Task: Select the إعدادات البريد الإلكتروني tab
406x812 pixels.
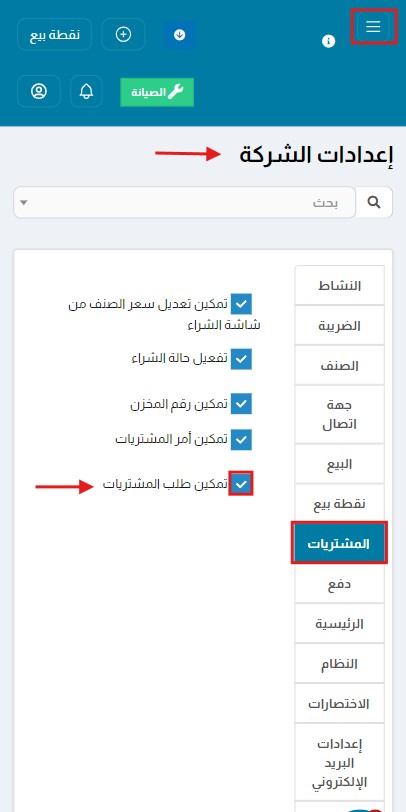Action: click(339, 763)
